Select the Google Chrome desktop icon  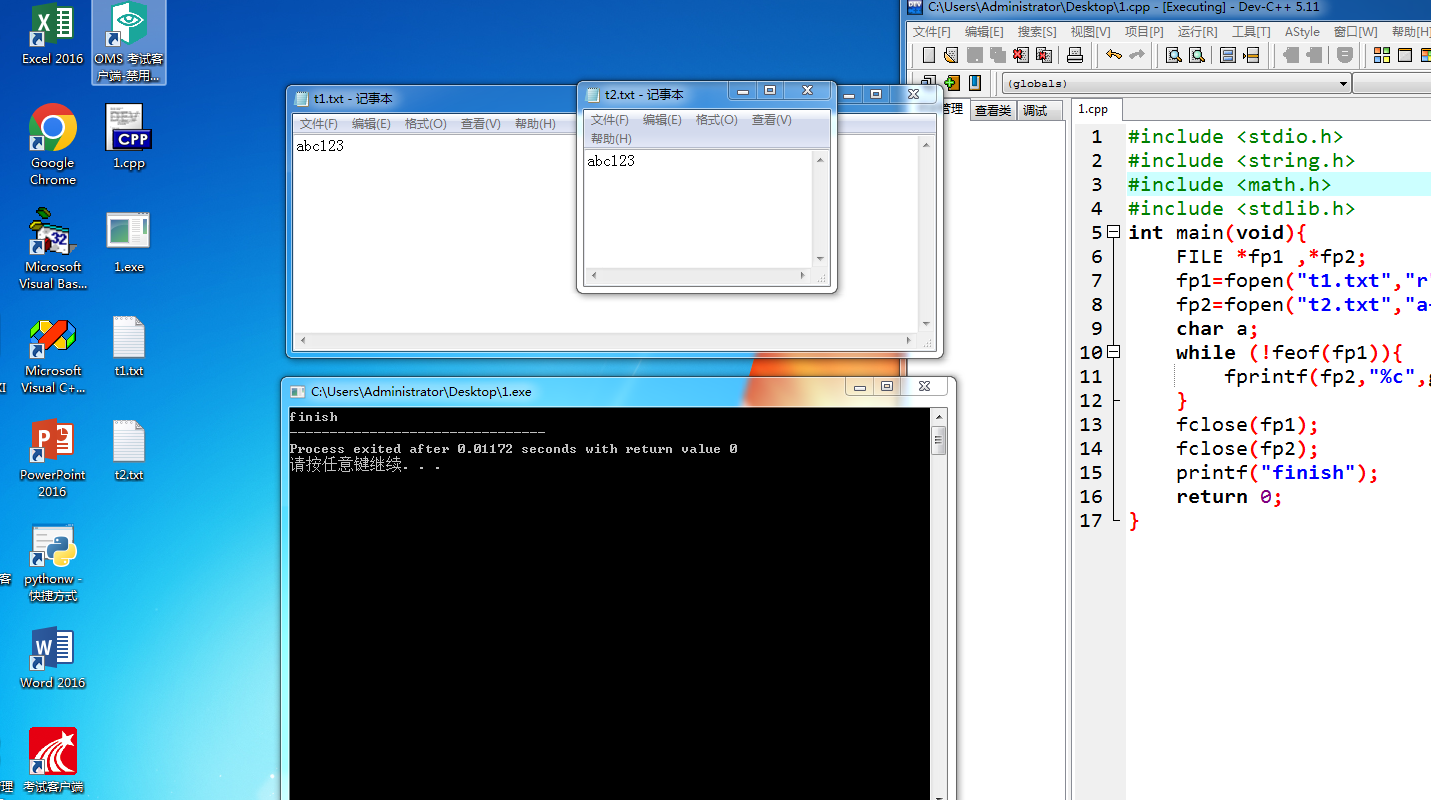[x=53, y=145]
